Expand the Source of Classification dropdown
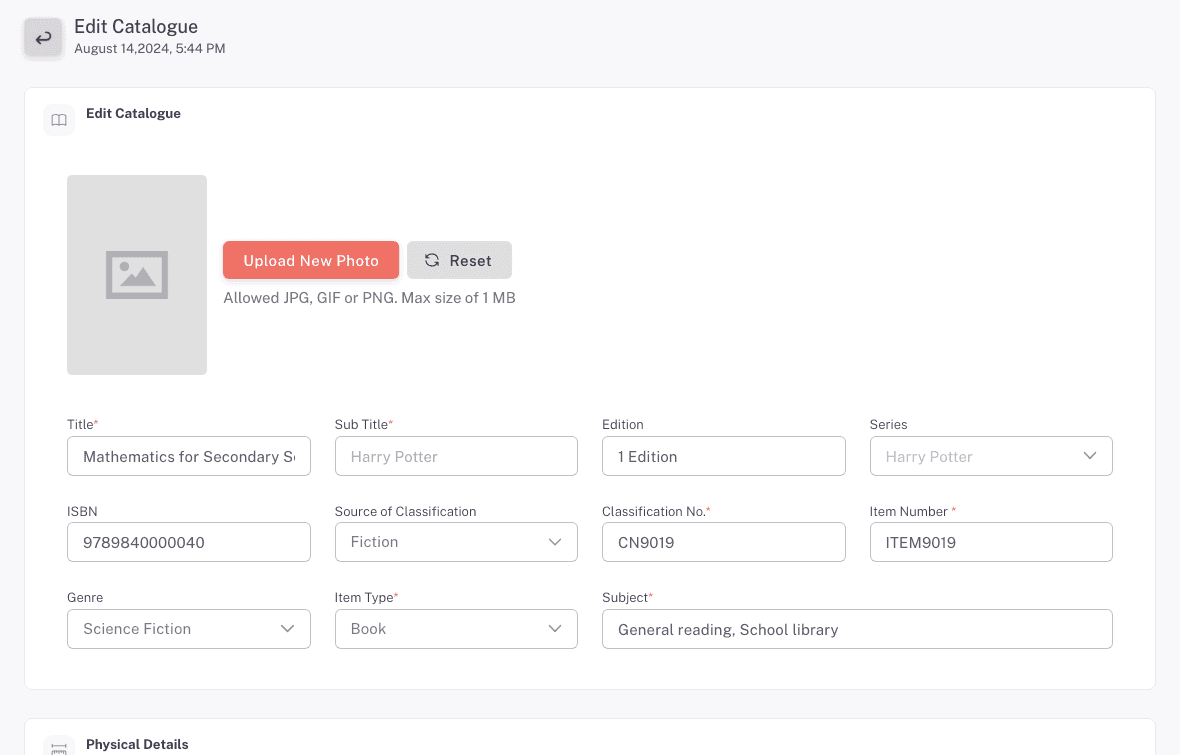1180x755 pixels. (456, 542)
